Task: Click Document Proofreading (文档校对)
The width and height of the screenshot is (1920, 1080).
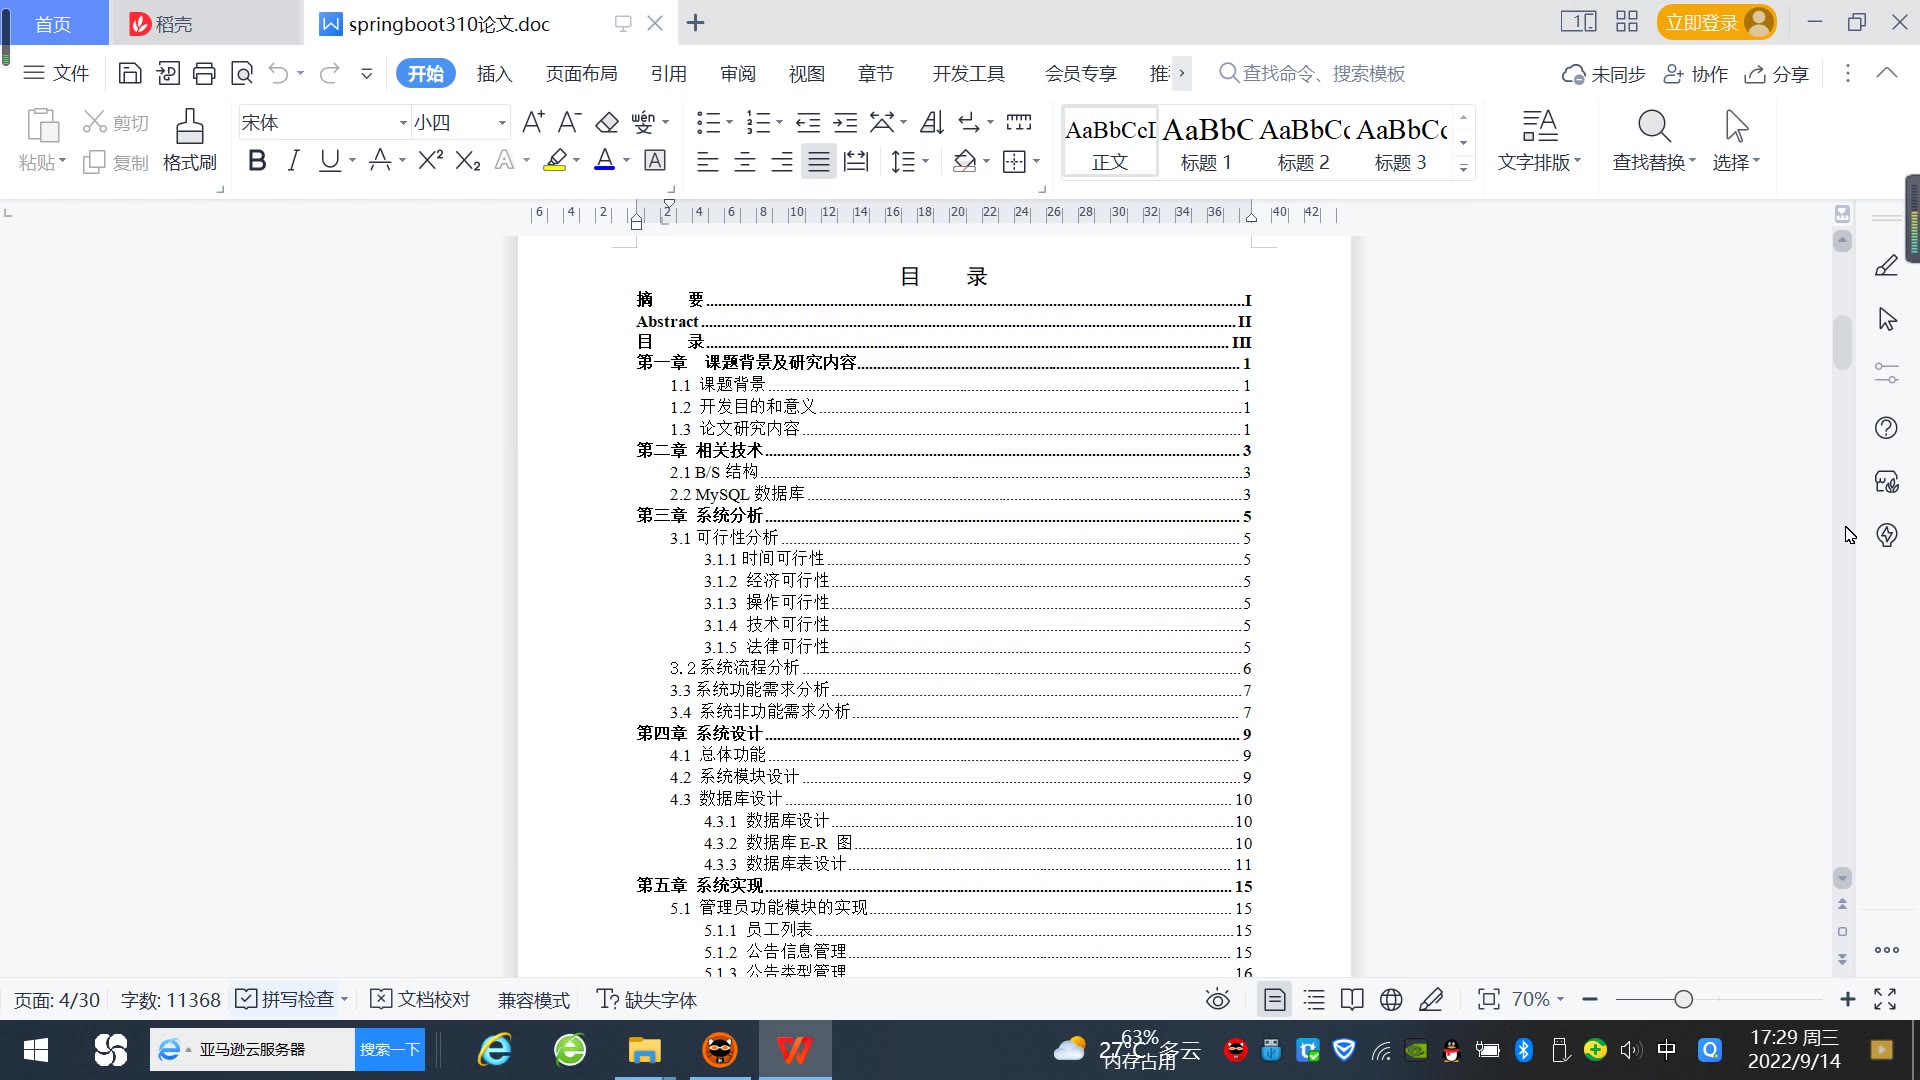Action: (420, 999)
